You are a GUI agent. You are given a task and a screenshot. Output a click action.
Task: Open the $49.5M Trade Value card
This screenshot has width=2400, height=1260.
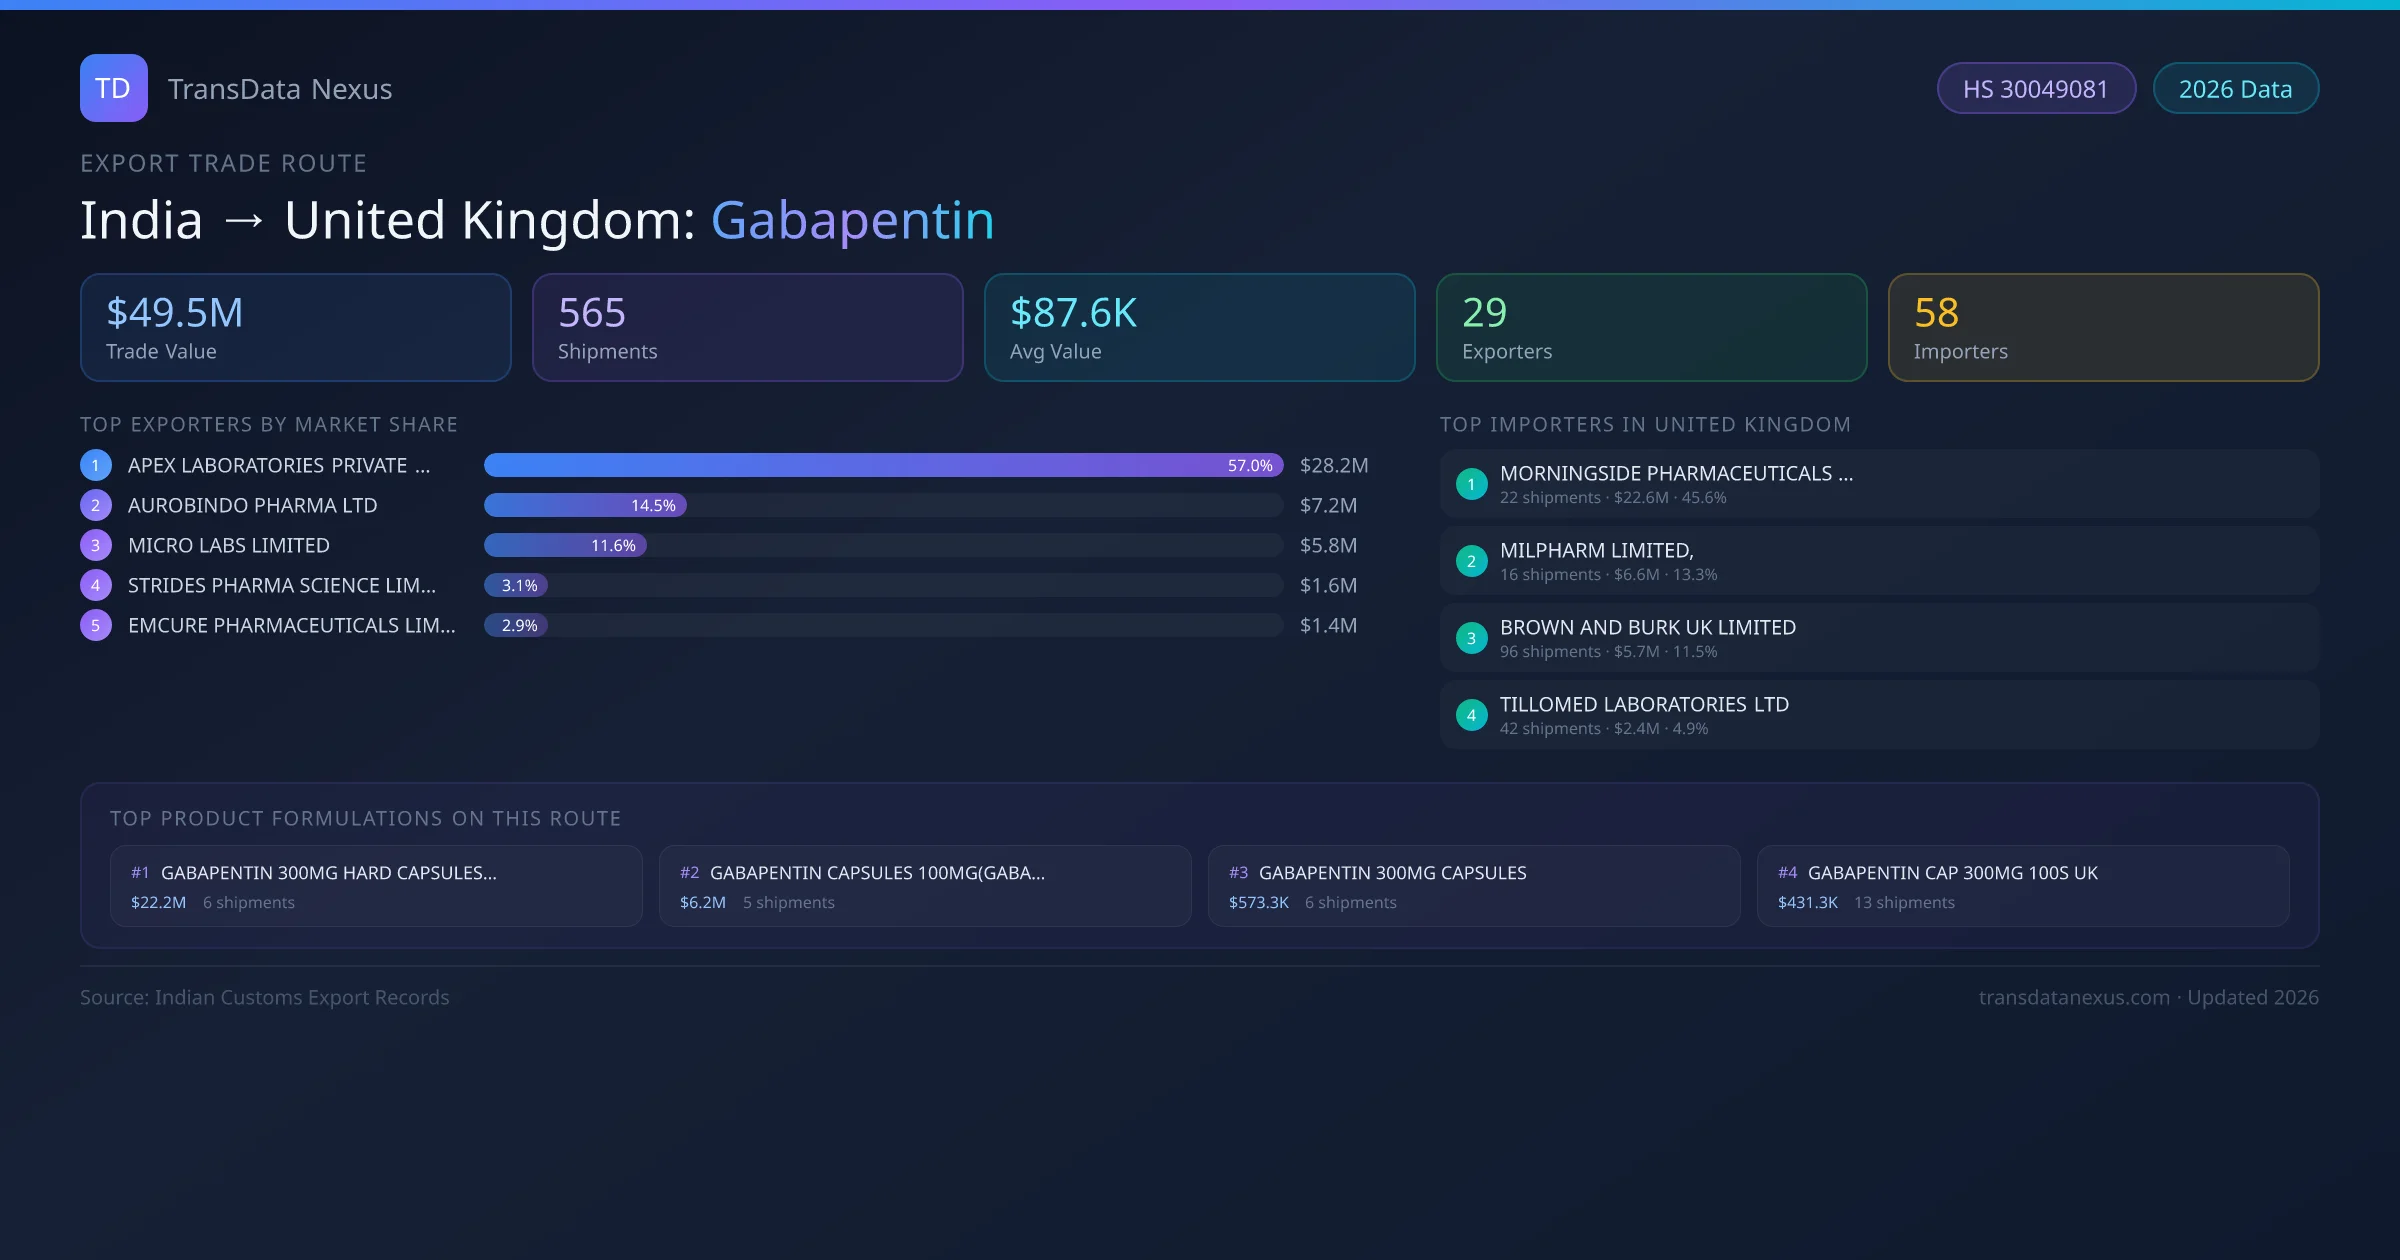295,328
